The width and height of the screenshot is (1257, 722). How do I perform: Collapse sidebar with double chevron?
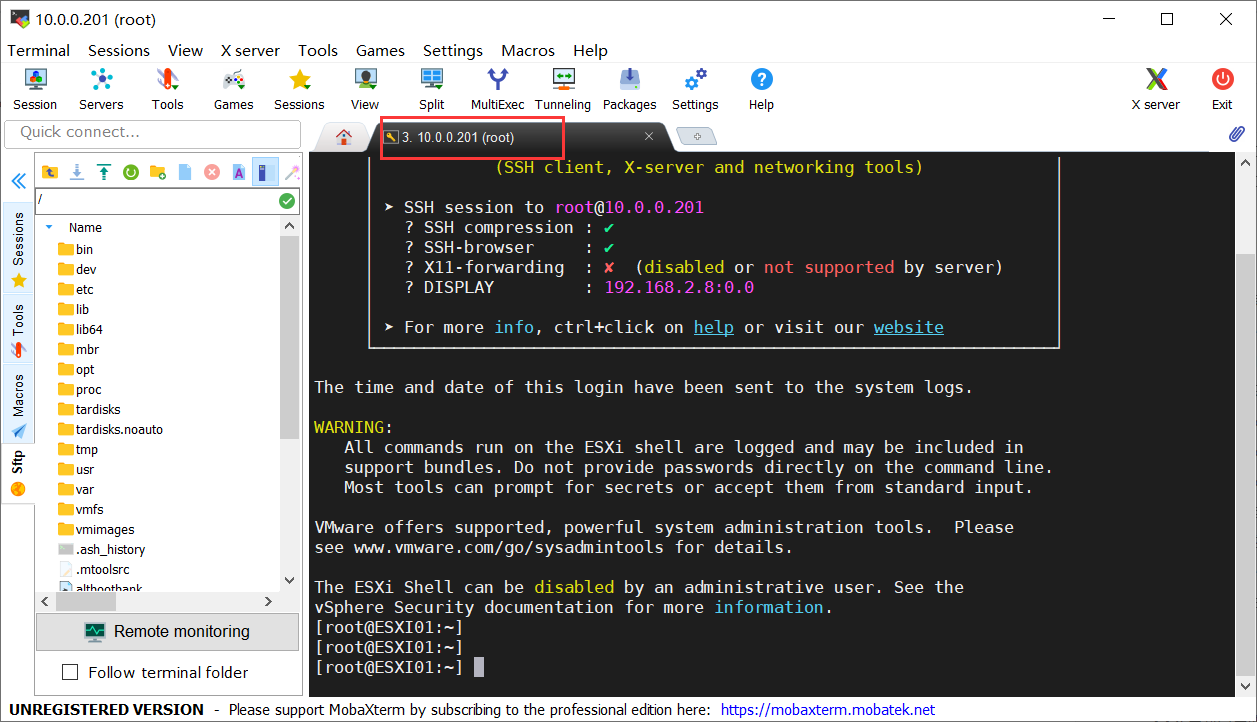[x=18, y=181]
